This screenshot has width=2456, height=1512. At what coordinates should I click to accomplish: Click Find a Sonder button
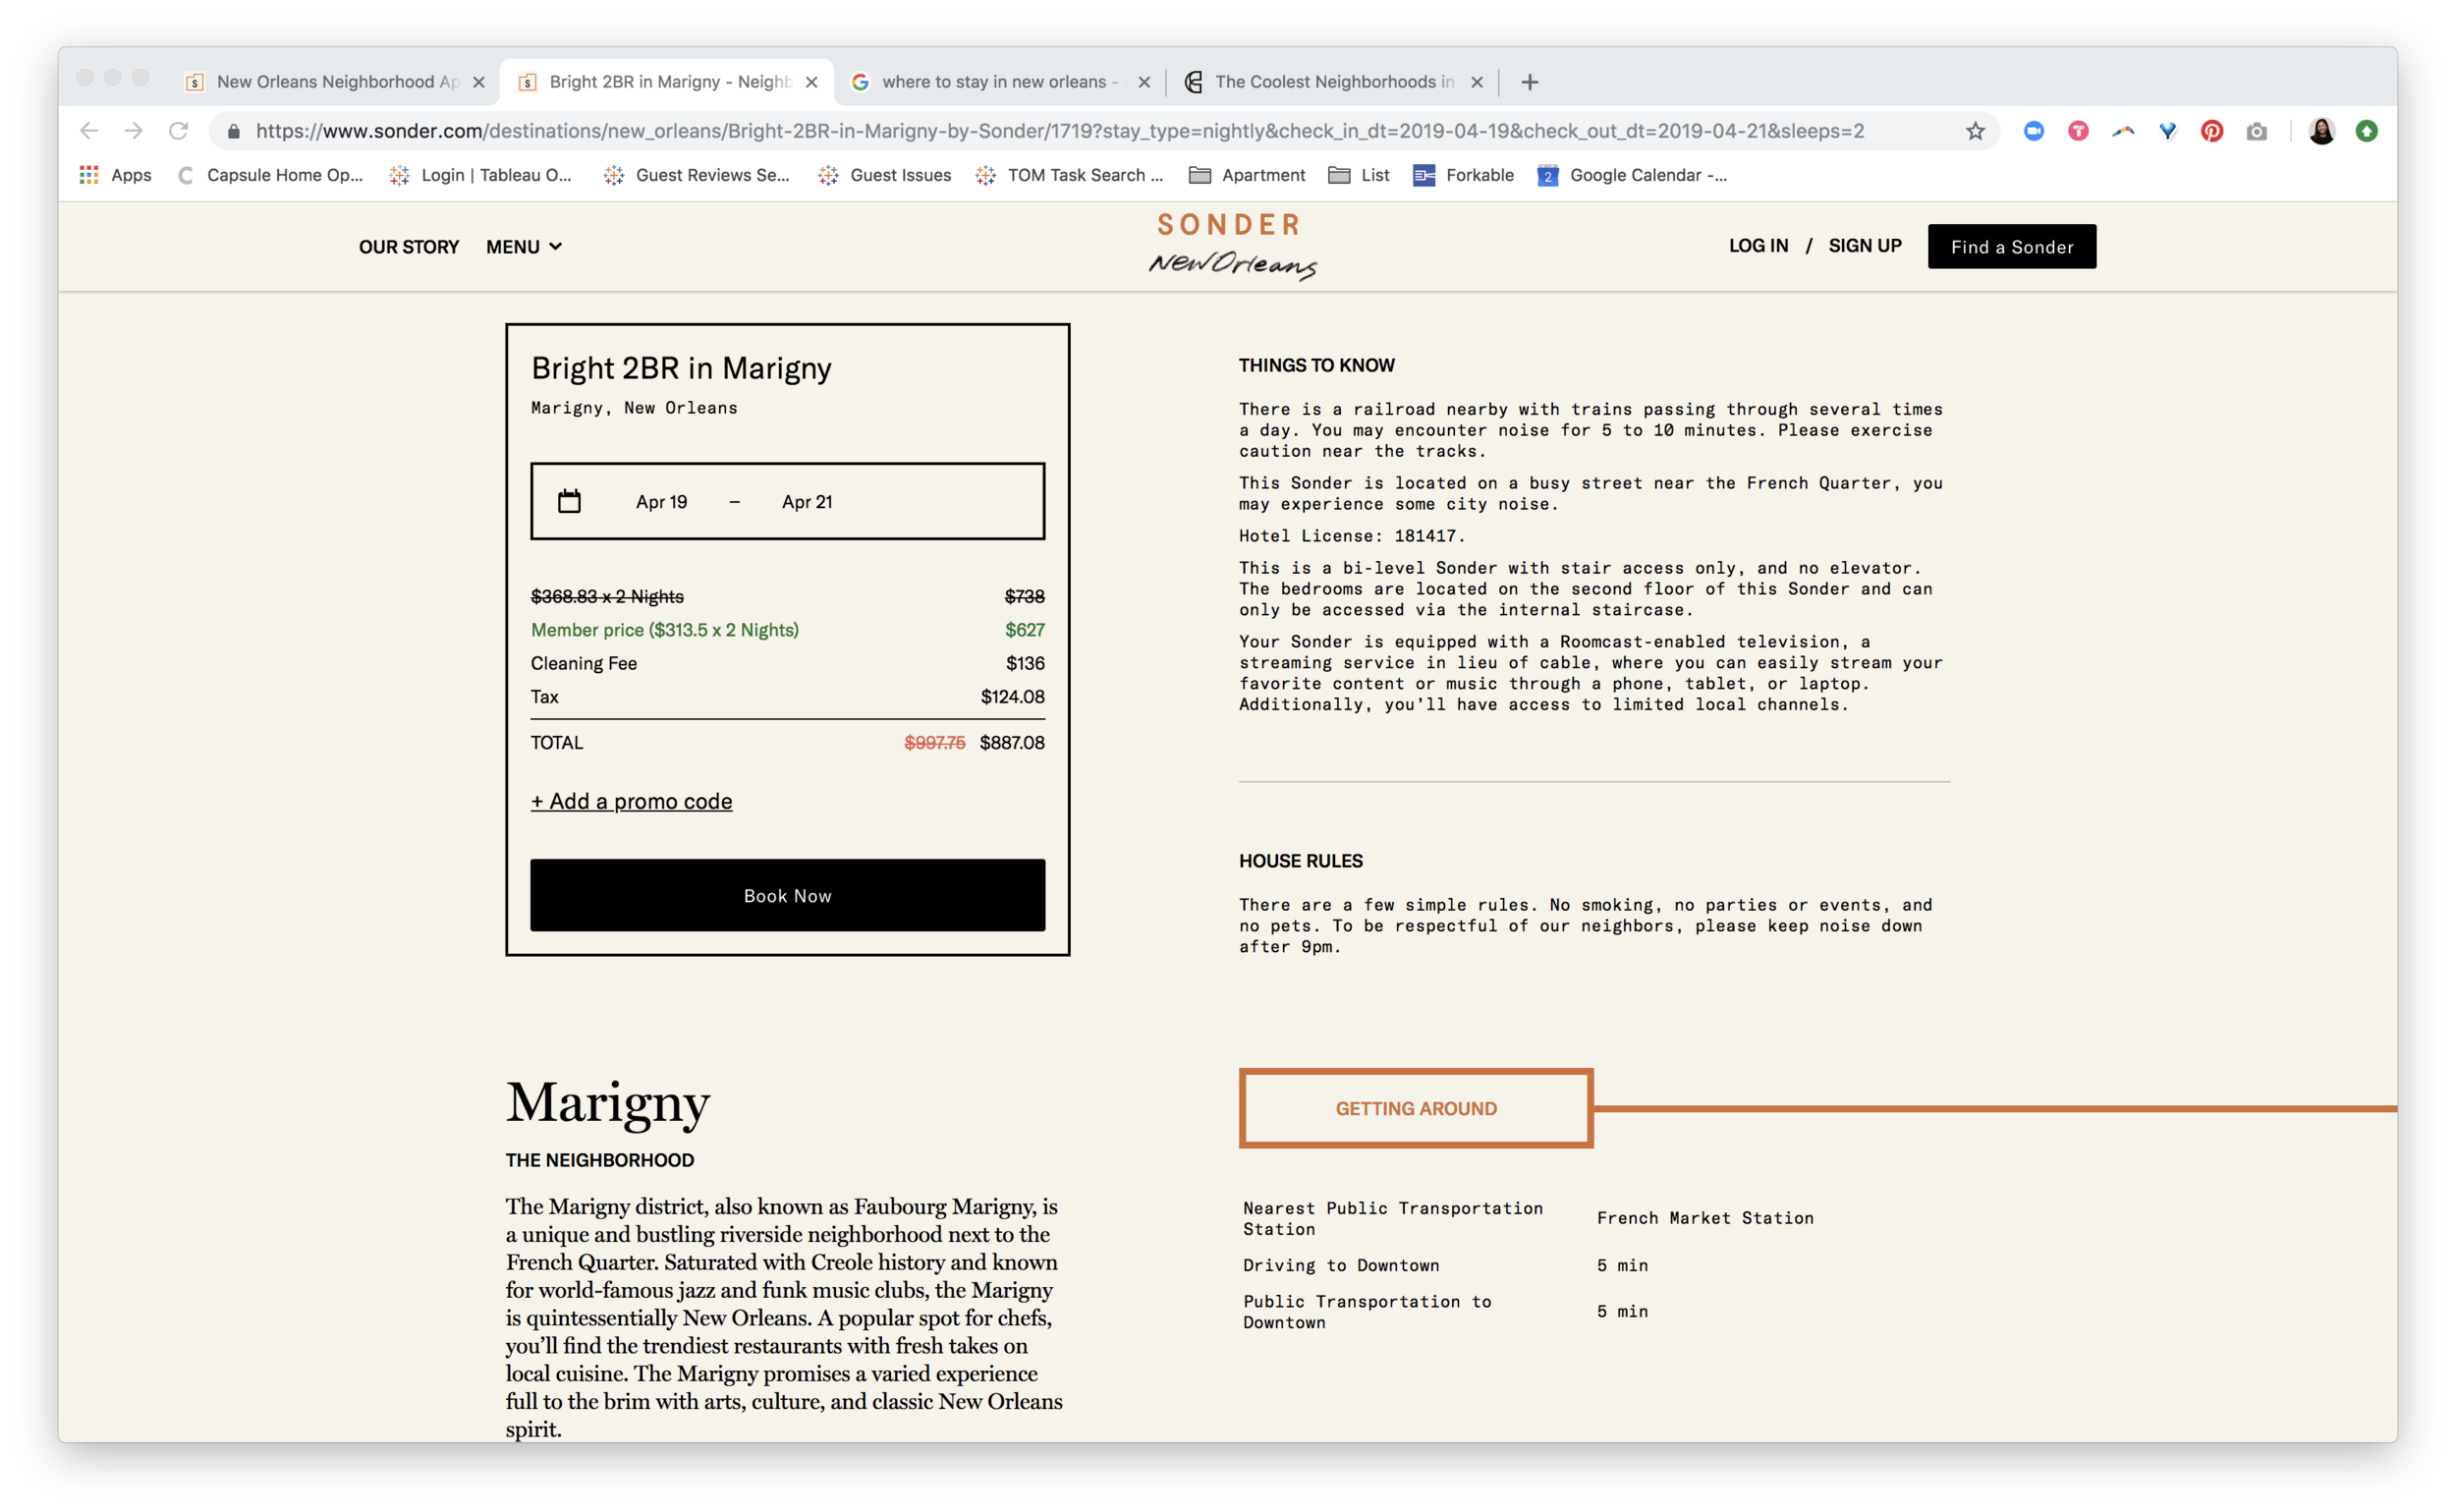2012,246
